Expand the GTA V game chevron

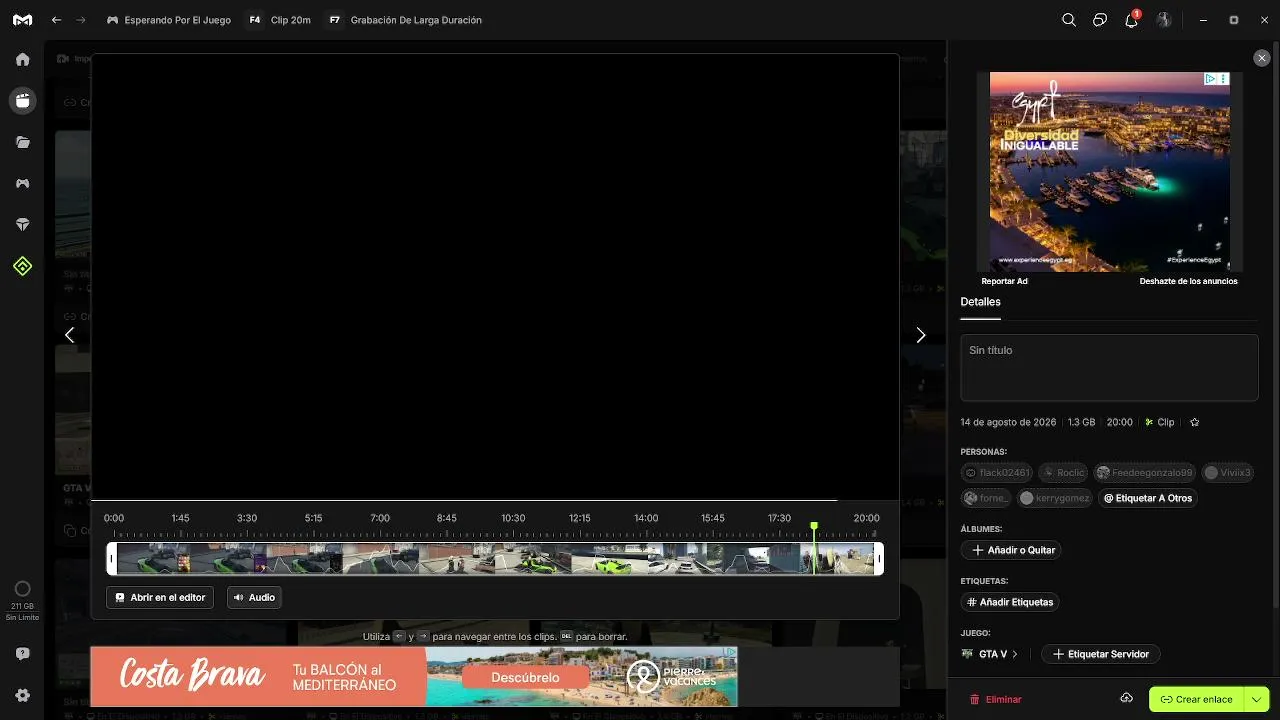tap(1015, 654)
